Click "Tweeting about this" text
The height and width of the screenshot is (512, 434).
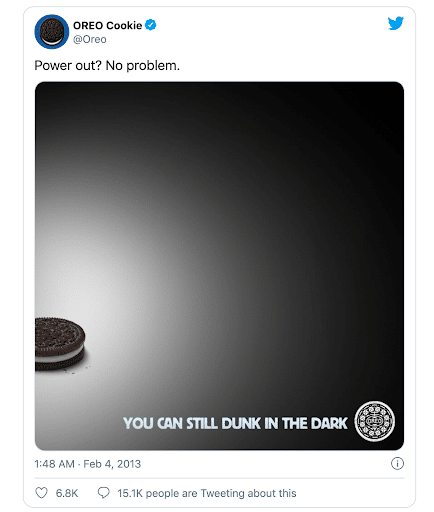(x=248, y=493)
